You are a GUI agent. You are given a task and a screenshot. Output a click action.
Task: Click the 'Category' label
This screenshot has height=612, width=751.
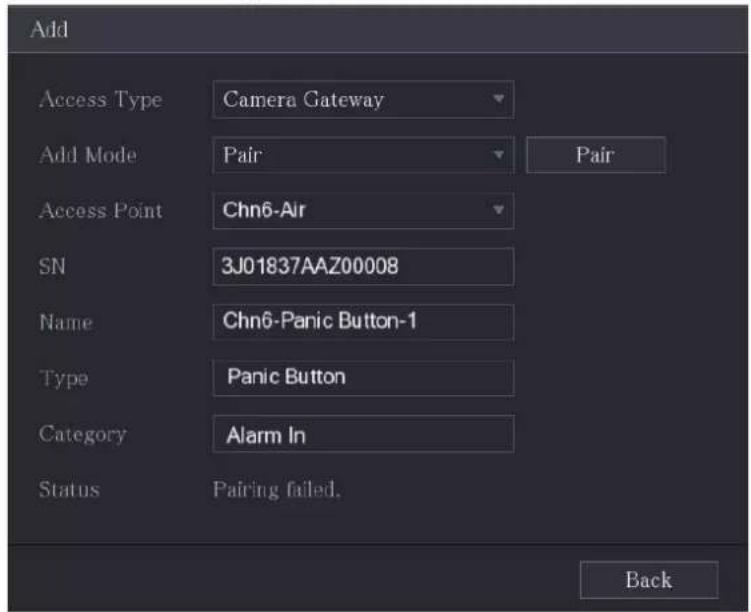point(83,434)
